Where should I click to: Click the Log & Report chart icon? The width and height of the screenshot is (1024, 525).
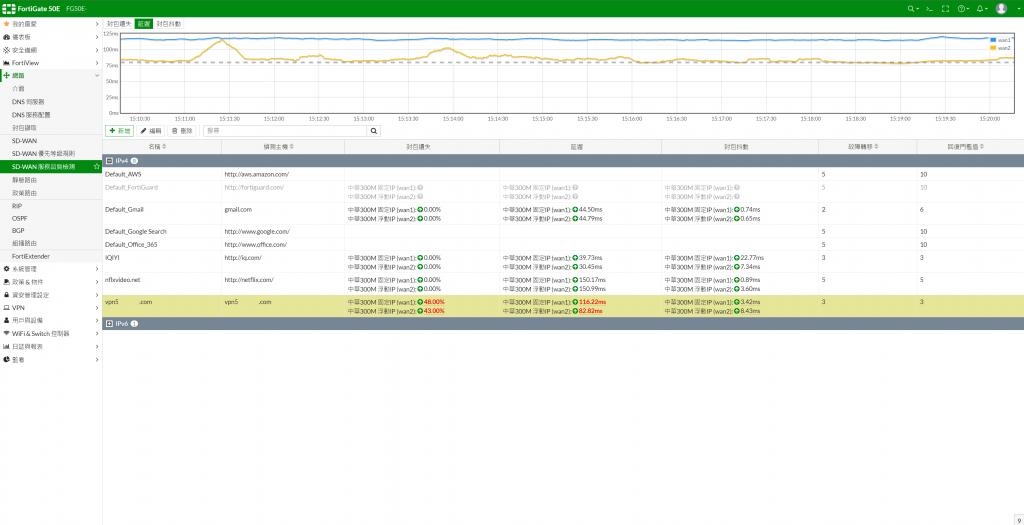coord(7,346)
